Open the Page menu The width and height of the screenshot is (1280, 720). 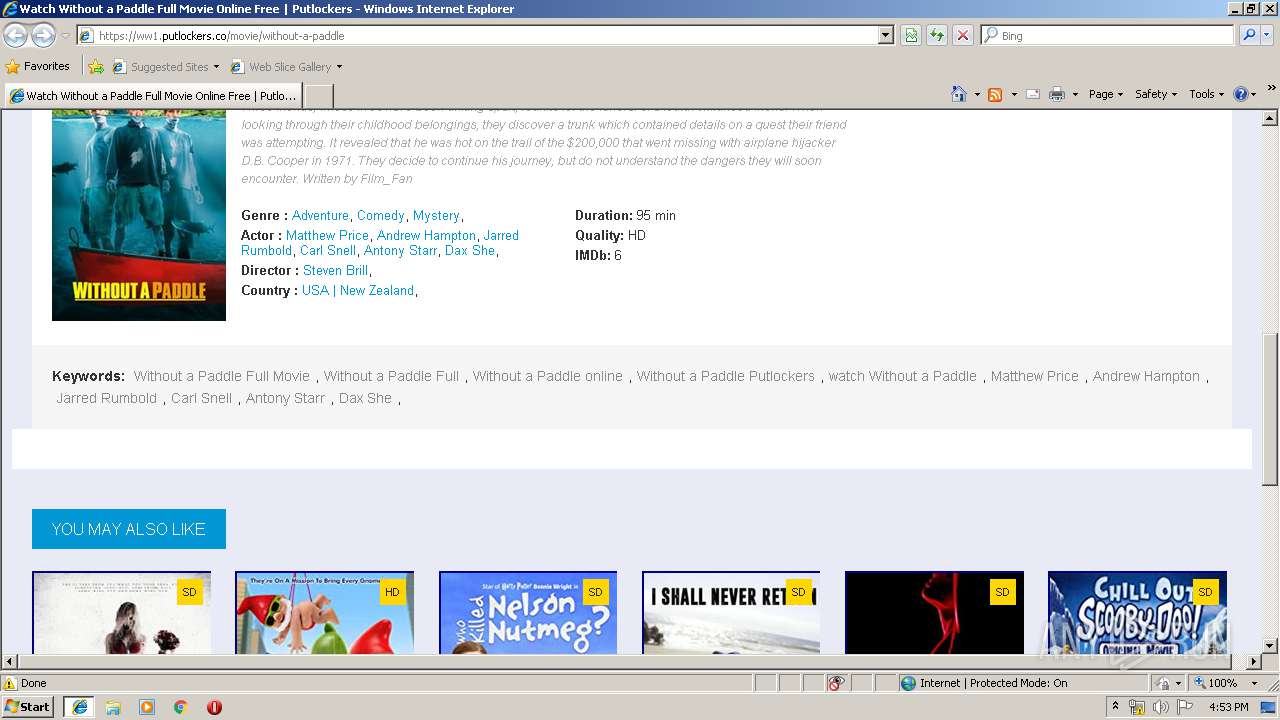(x=1106, y=94)
